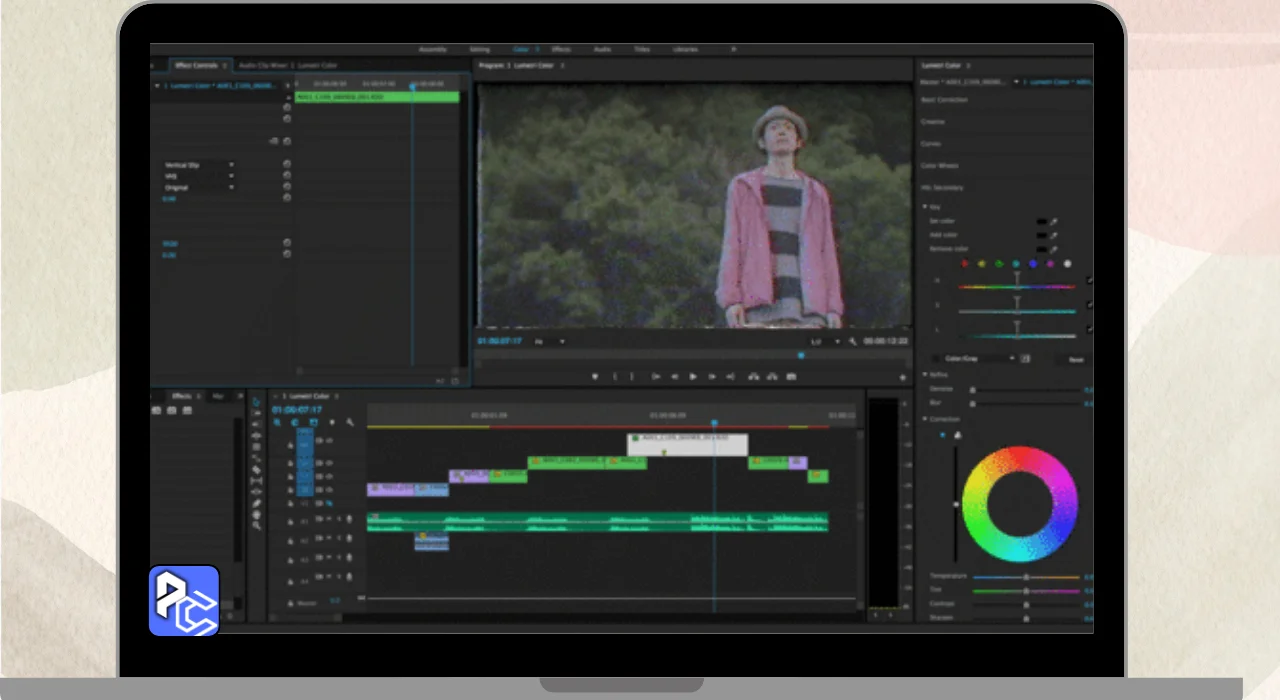Collapse the Key section in Lumetri Color

click(x=924, y=207)
